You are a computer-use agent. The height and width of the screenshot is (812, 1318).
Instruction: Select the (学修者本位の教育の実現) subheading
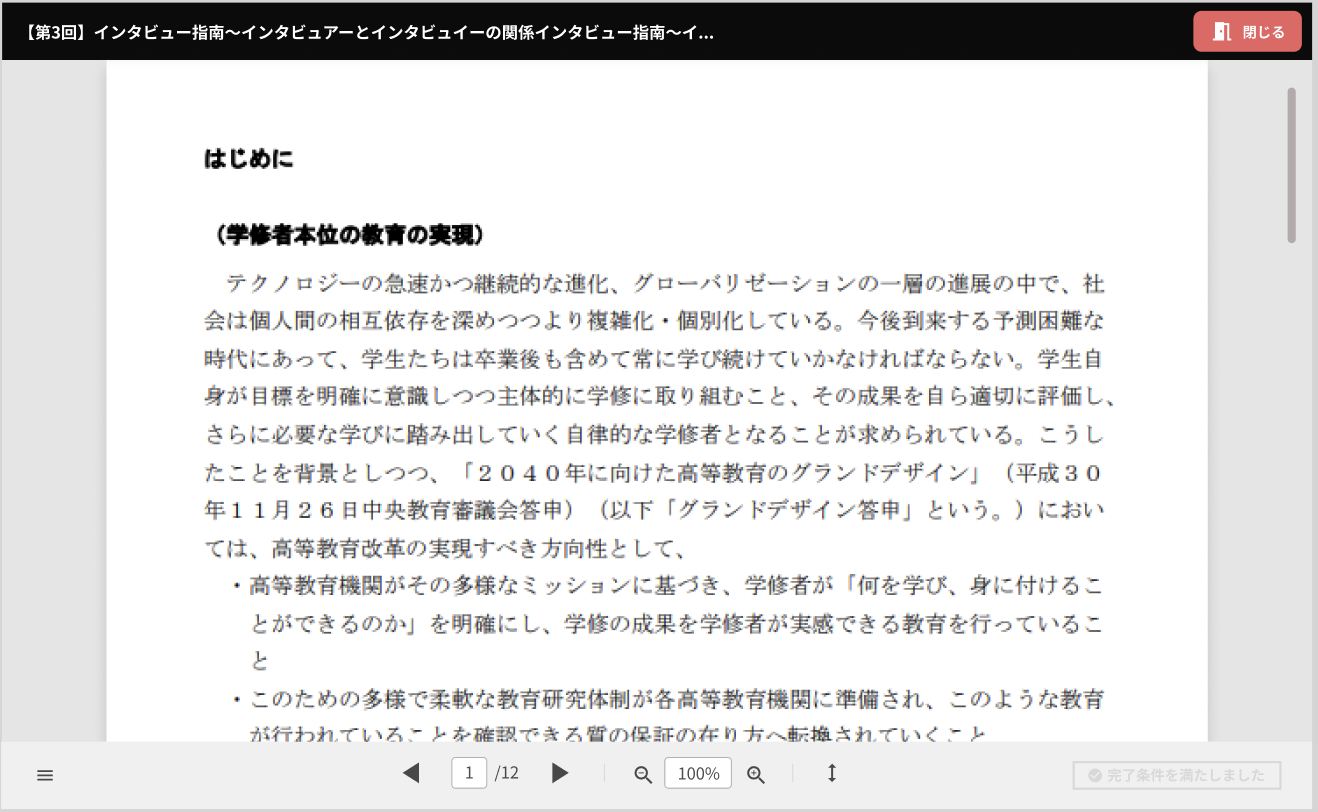[x=349, y=235]
